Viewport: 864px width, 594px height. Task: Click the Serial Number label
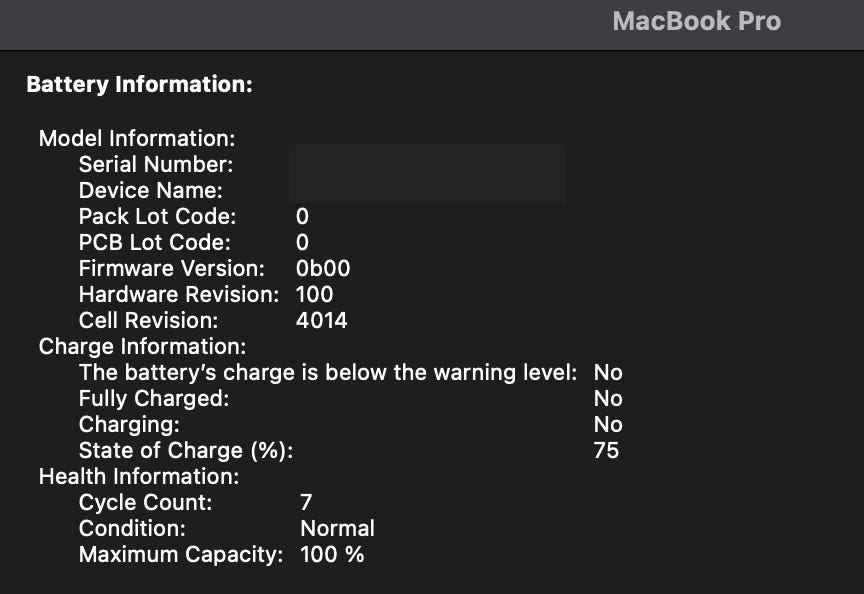click(156, 164)
